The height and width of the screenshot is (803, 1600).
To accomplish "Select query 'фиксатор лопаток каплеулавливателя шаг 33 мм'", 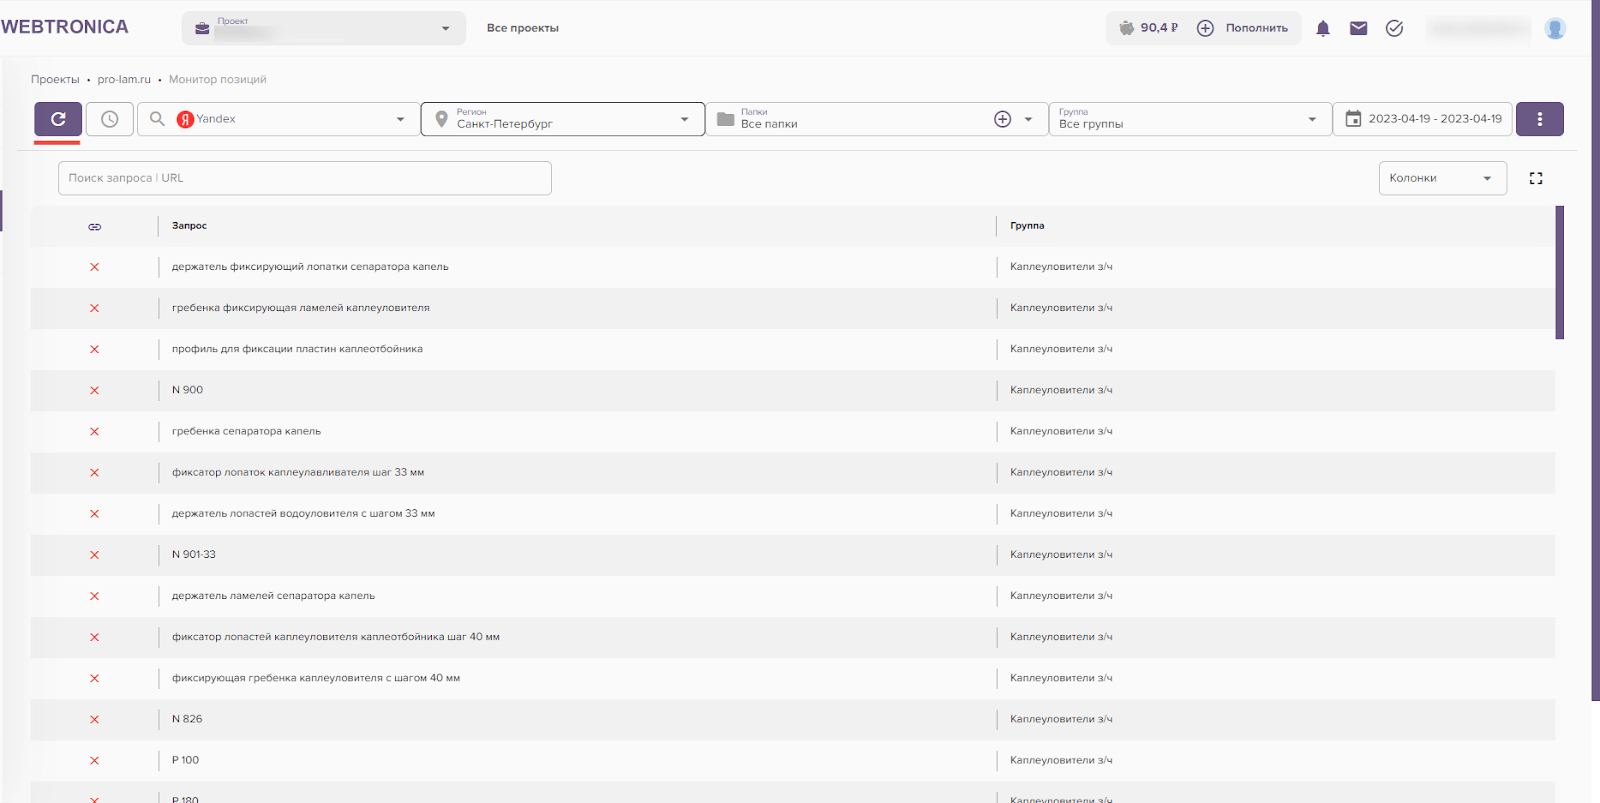I will click(298, 472).
